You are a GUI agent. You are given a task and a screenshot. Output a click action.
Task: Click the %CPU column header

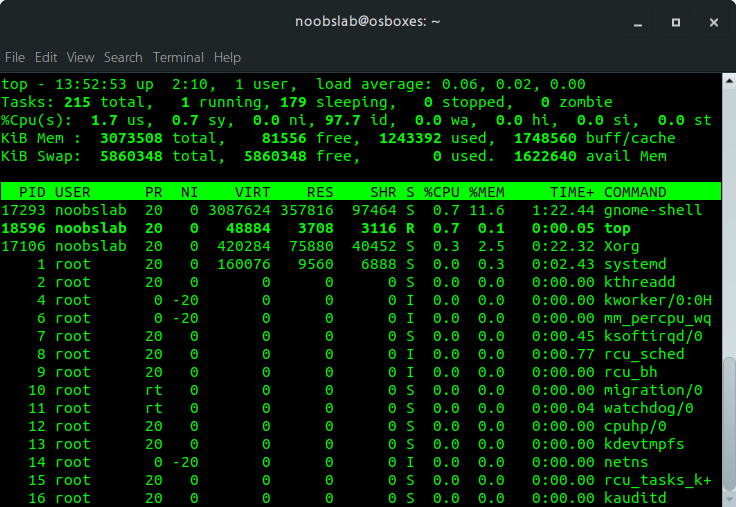(442, 192)
